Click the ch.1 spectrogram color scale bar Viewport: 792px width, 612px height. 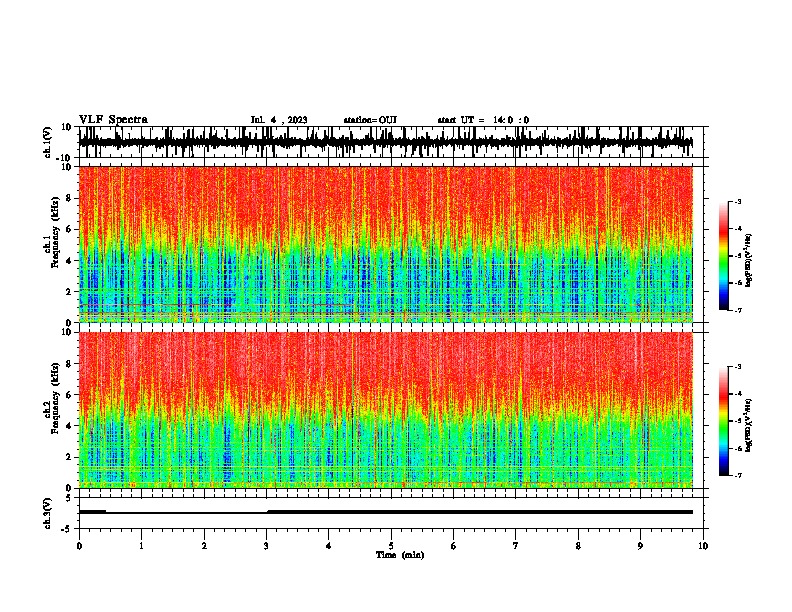723,256
